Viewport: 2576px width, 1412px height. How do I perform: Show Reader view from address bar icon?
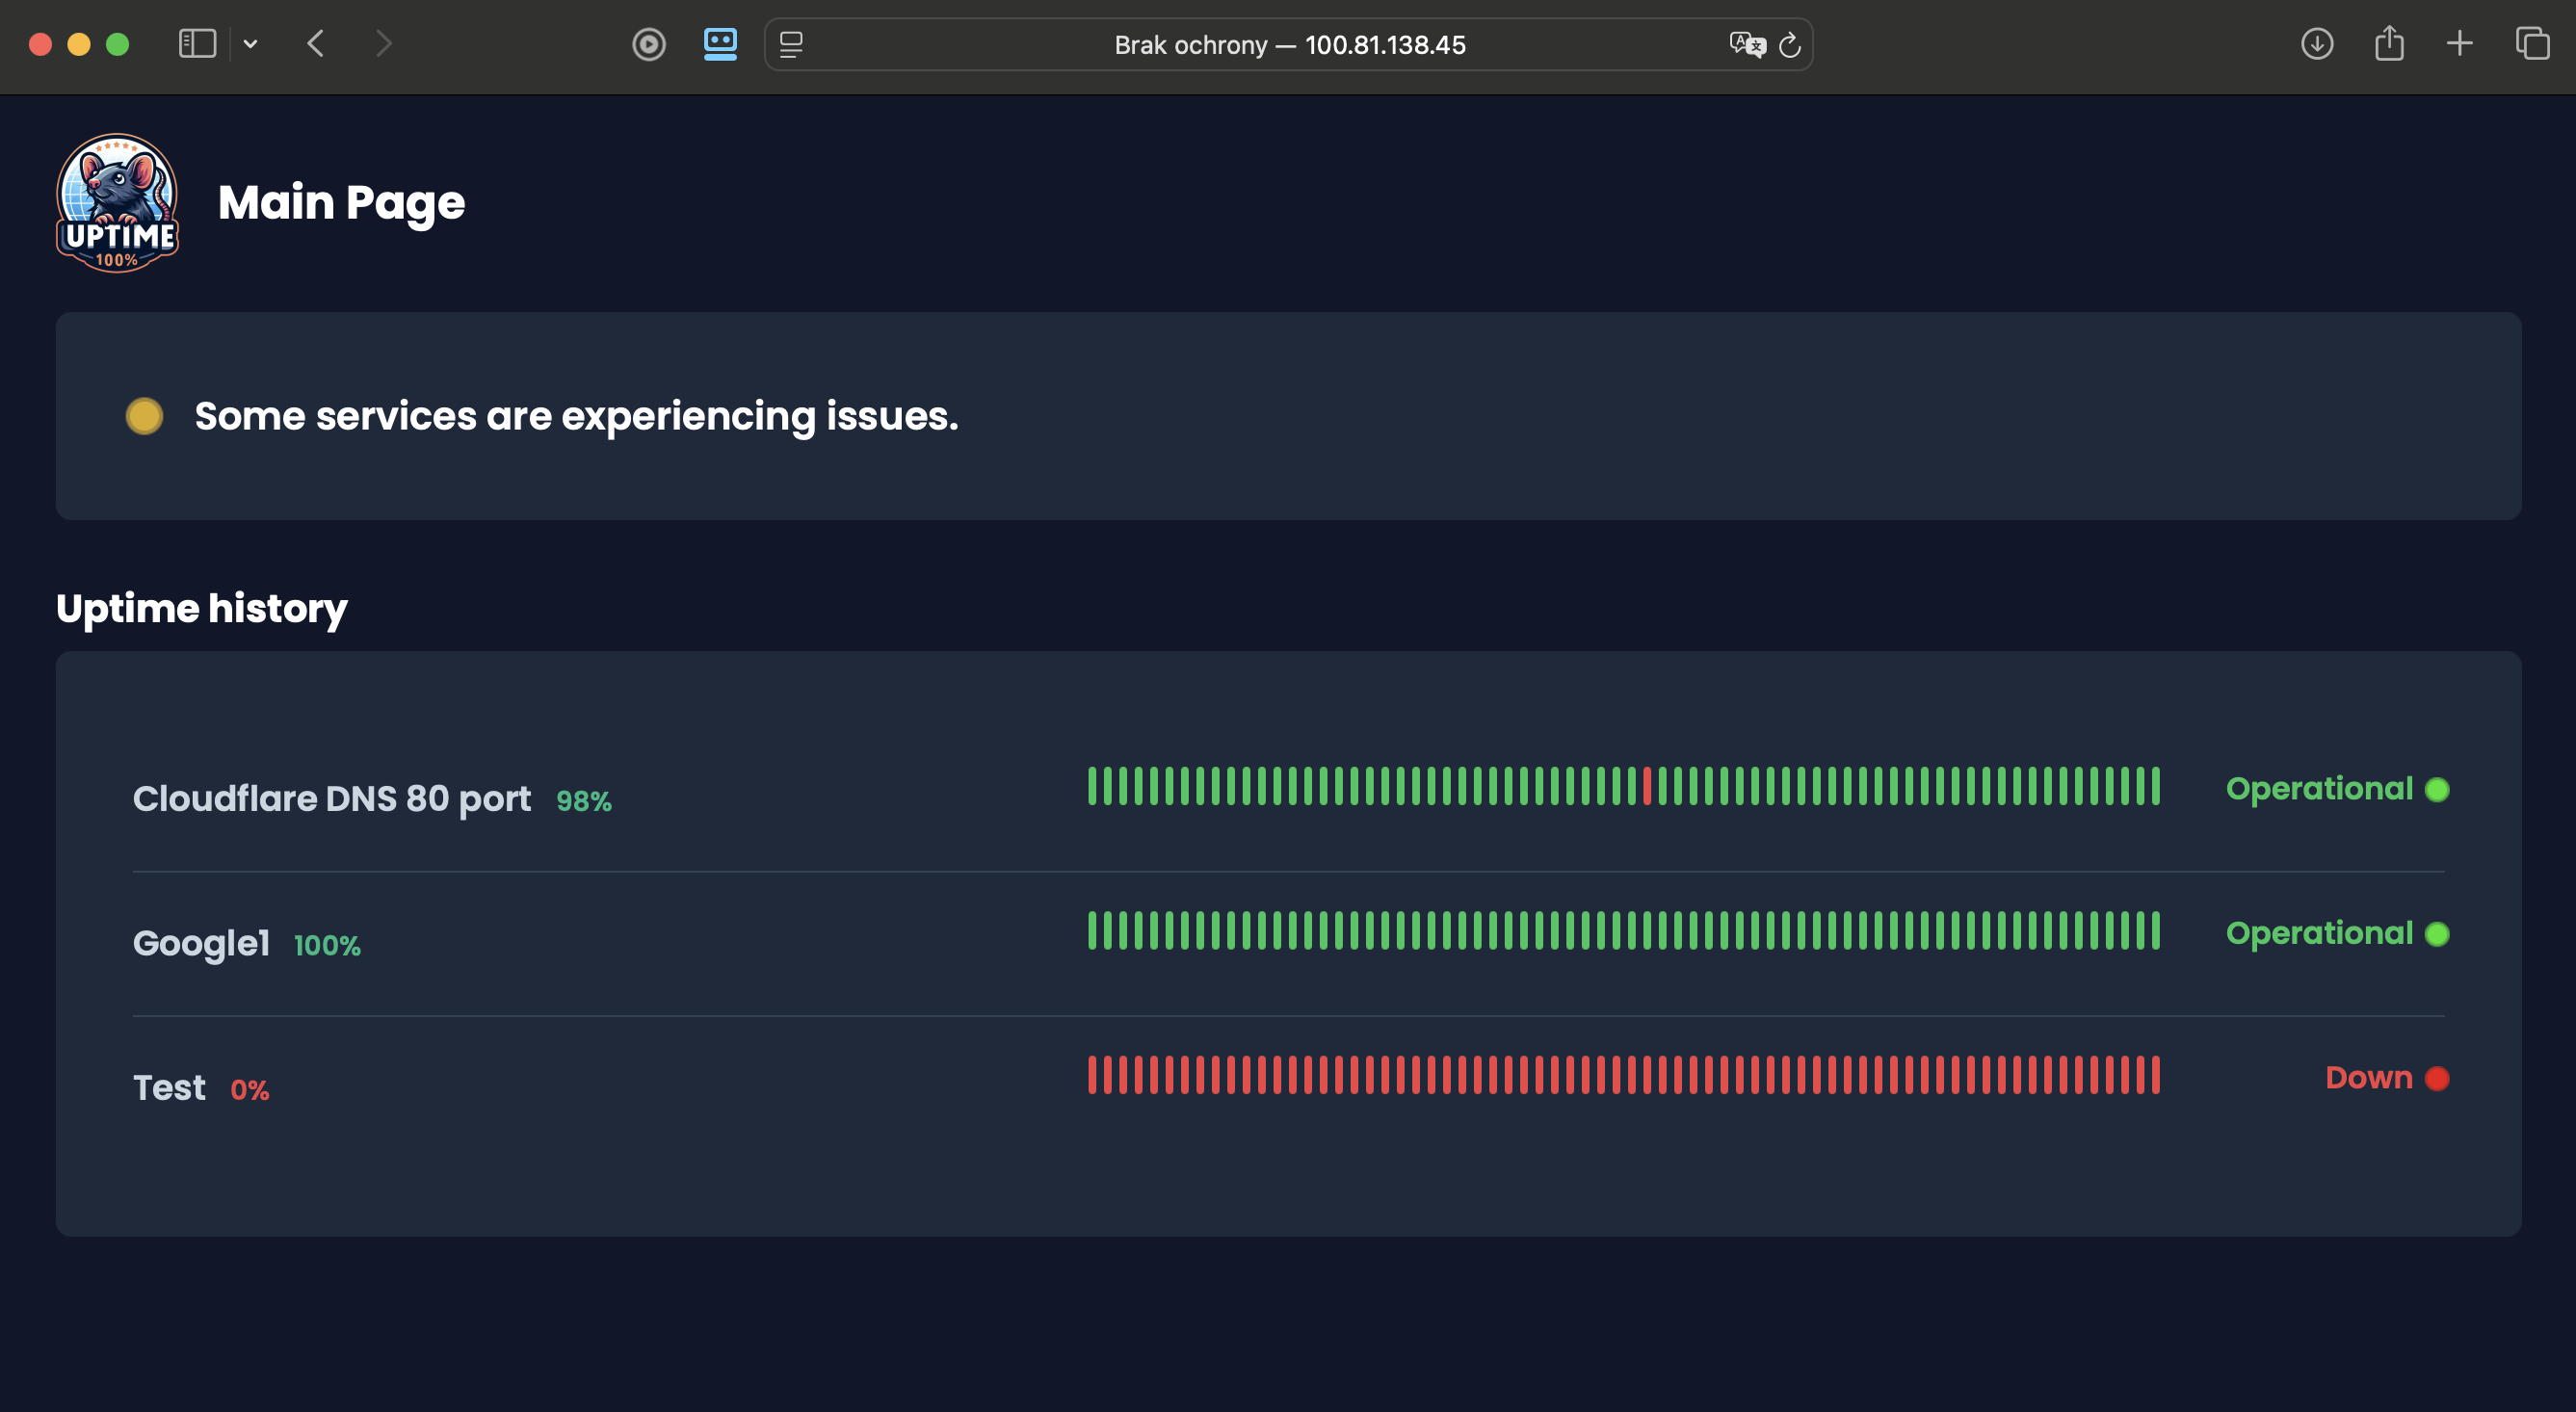(791, 44)
